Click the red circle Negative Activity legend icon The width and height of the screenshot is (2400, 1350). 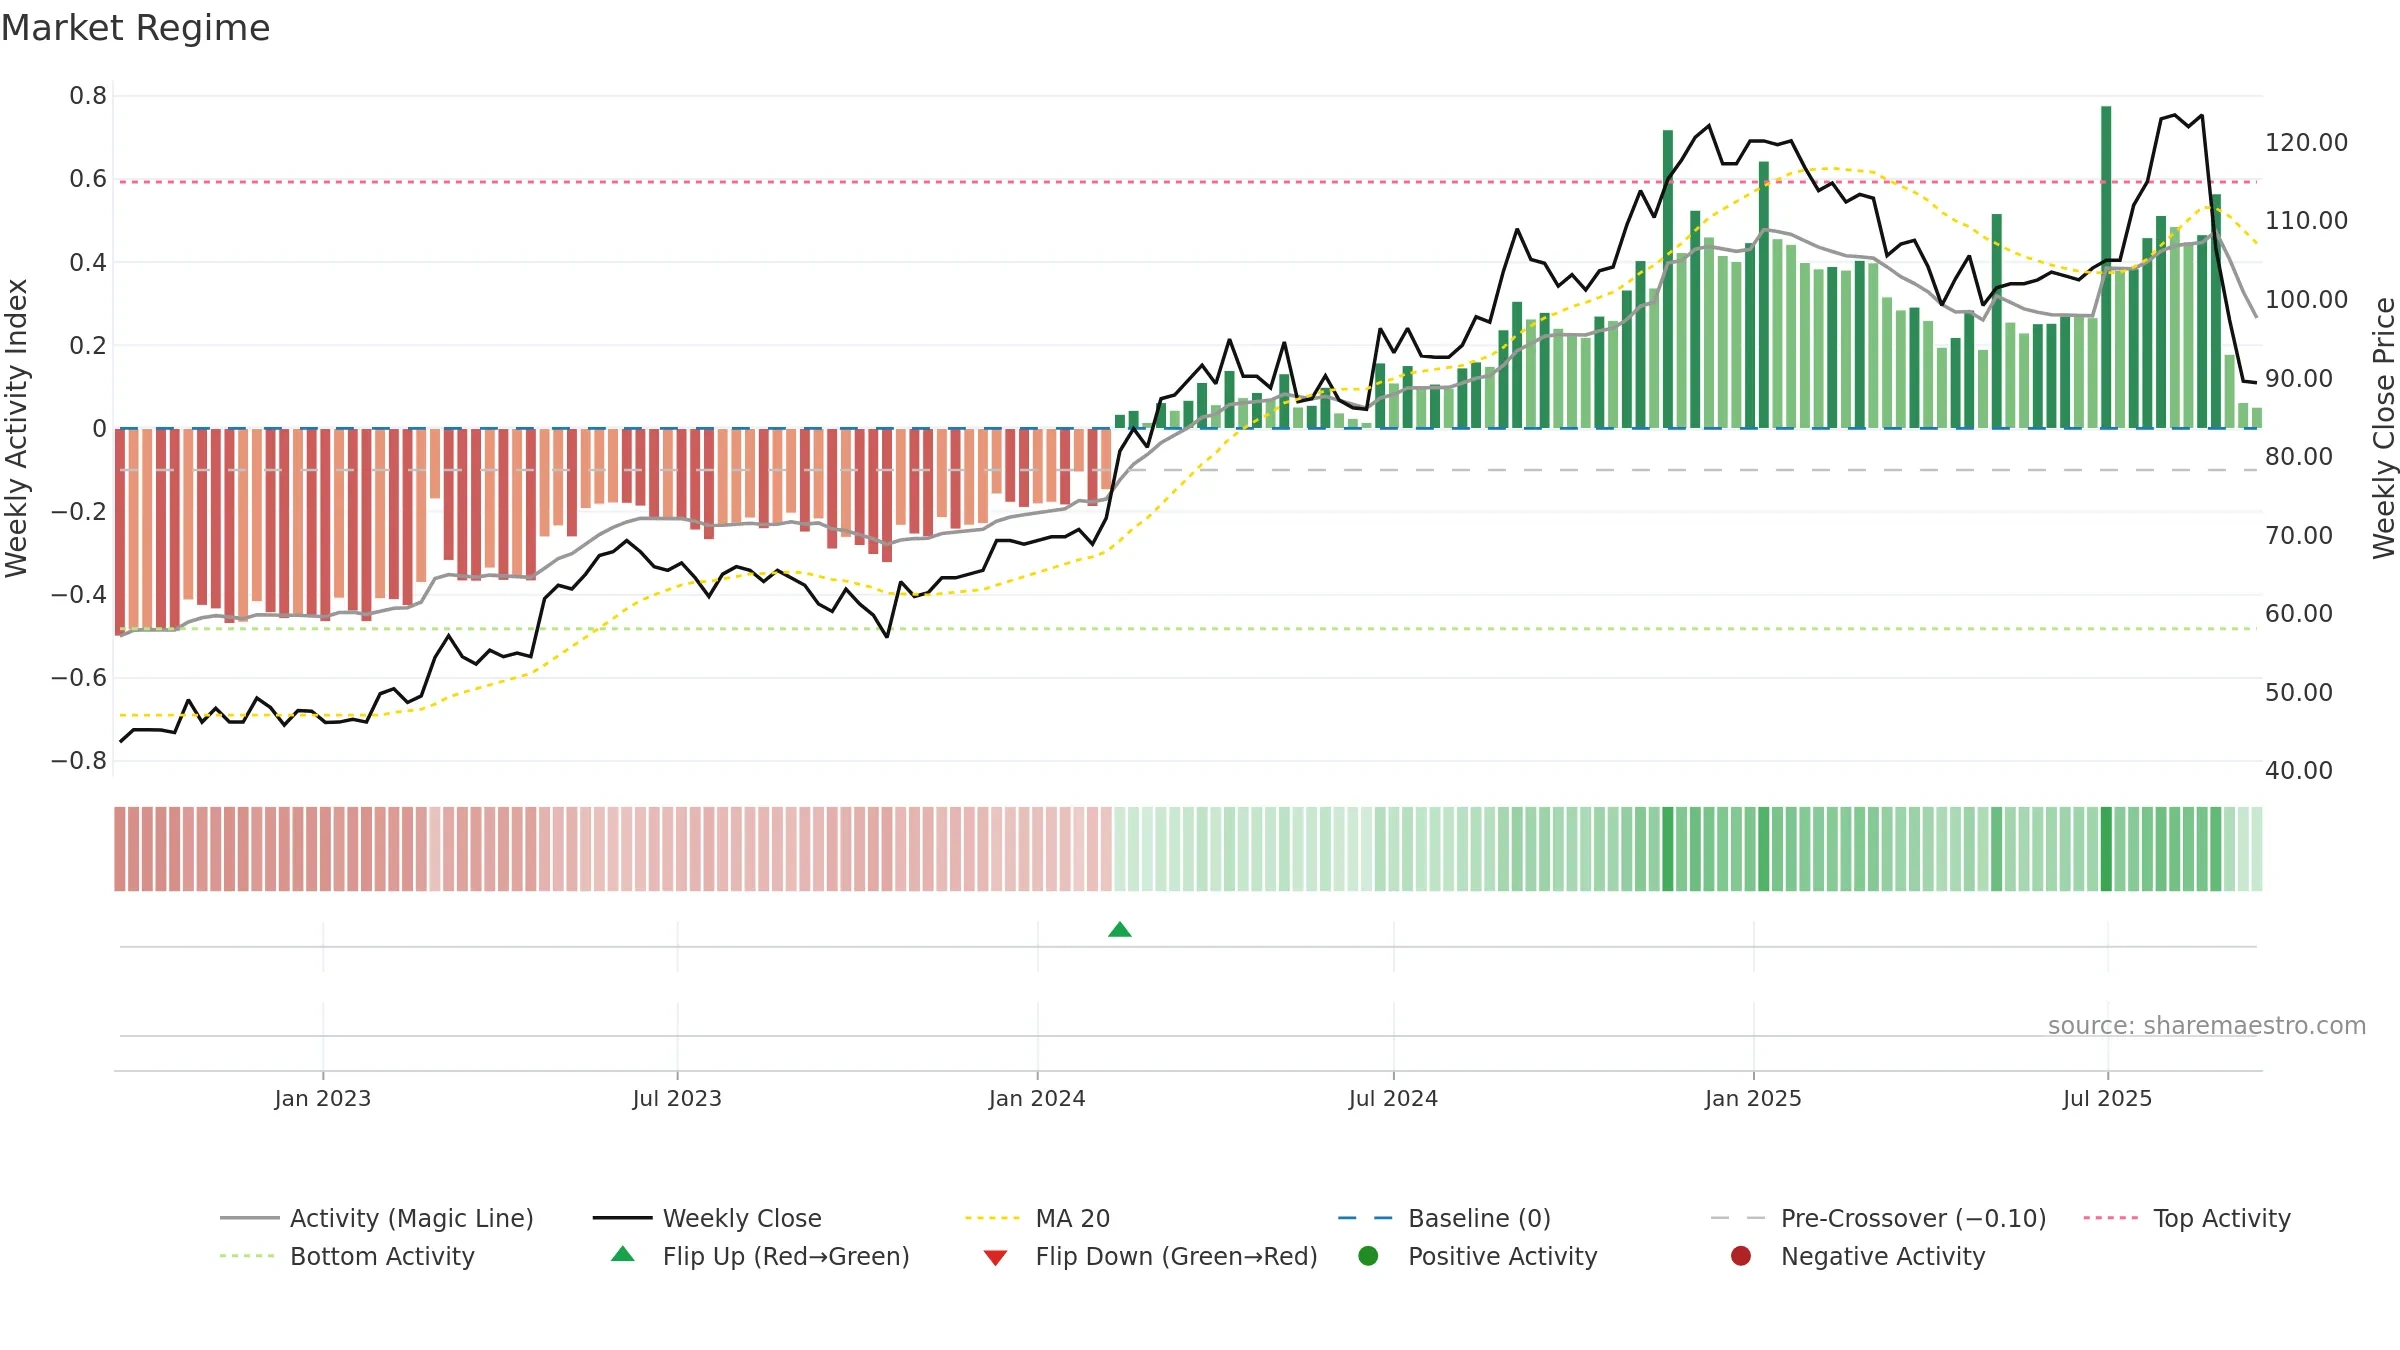point(1741,1256)
